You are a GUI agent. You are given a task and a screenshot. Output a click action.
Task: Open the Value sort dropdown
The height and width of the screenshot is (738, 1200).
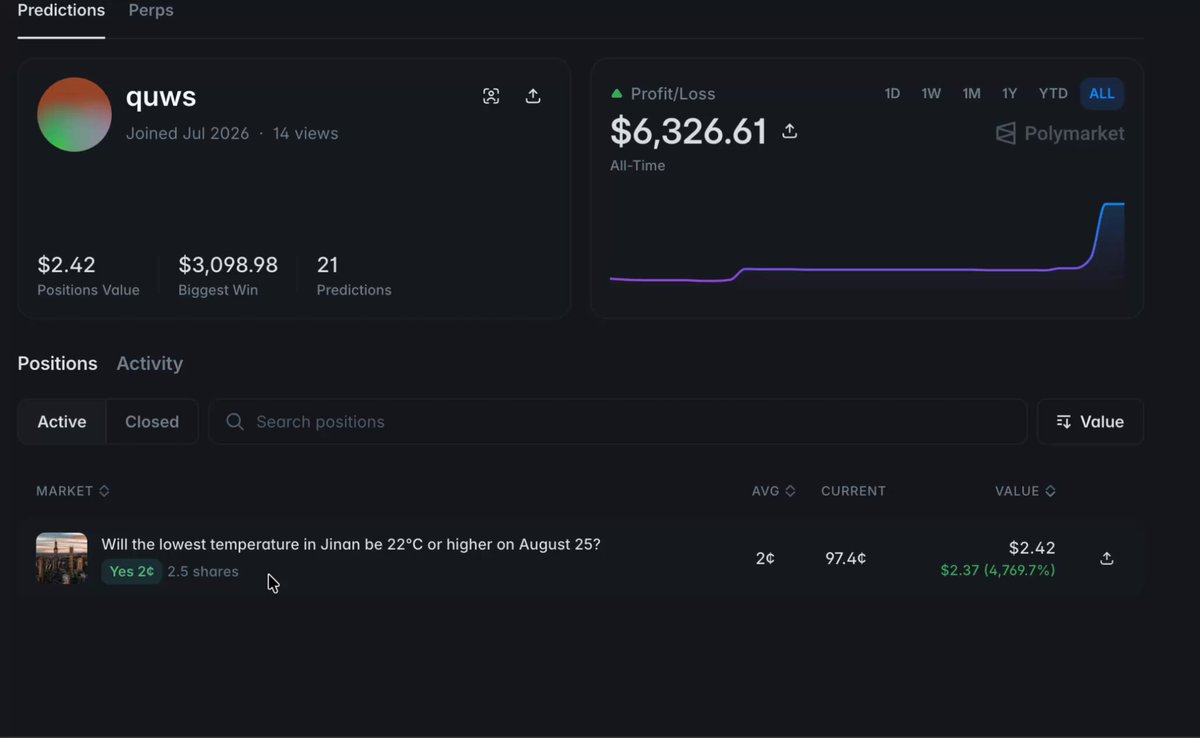click(x=1090, y=422)
